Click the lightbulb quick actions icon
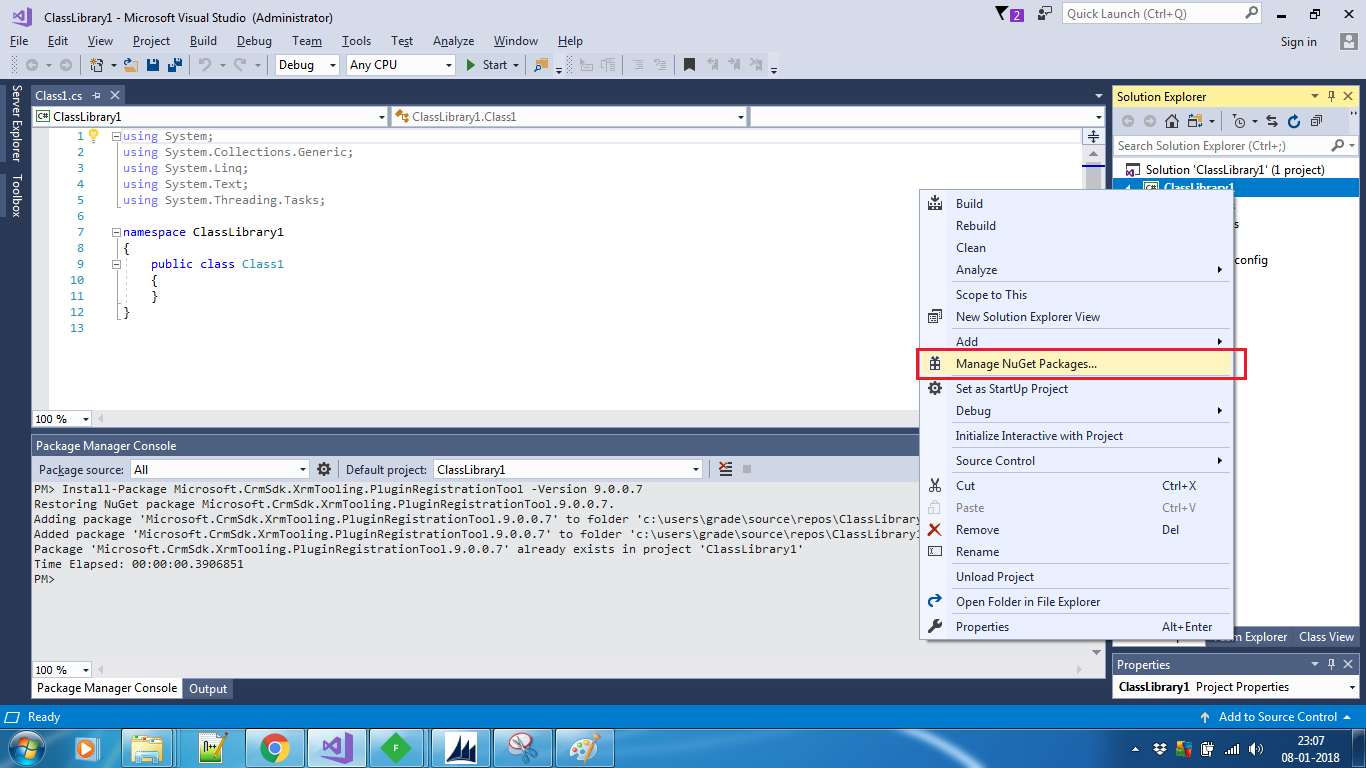Screen dimensions: 1366x768 [94, 135]
